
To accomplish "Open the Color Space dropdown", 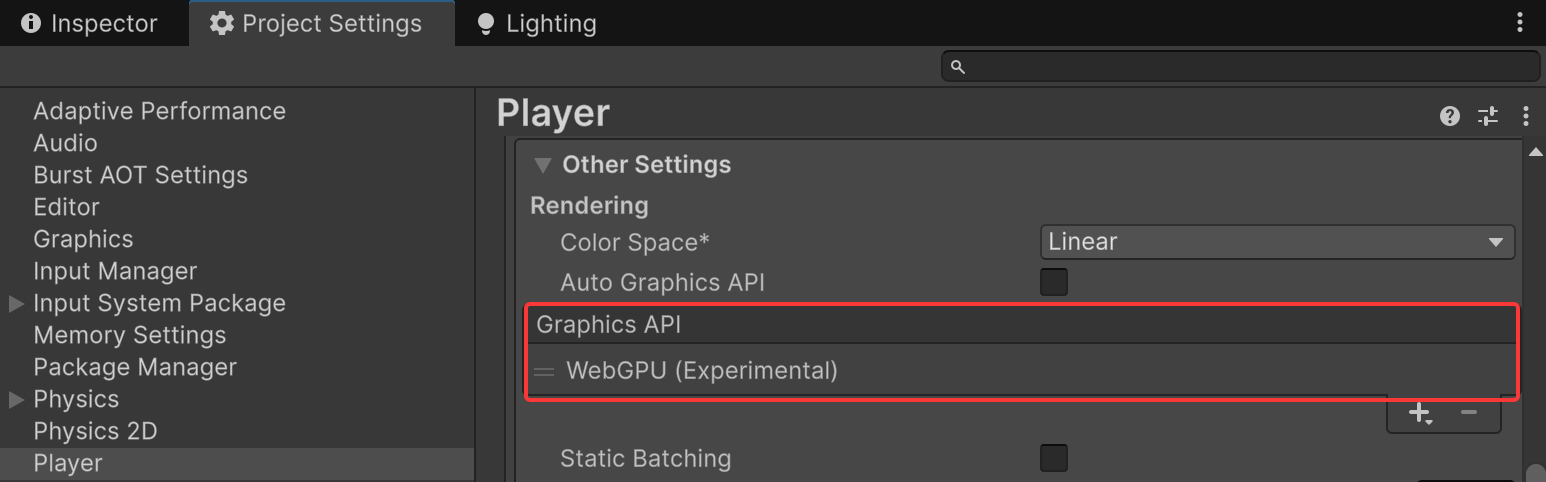I will (x=1277, y=242).
